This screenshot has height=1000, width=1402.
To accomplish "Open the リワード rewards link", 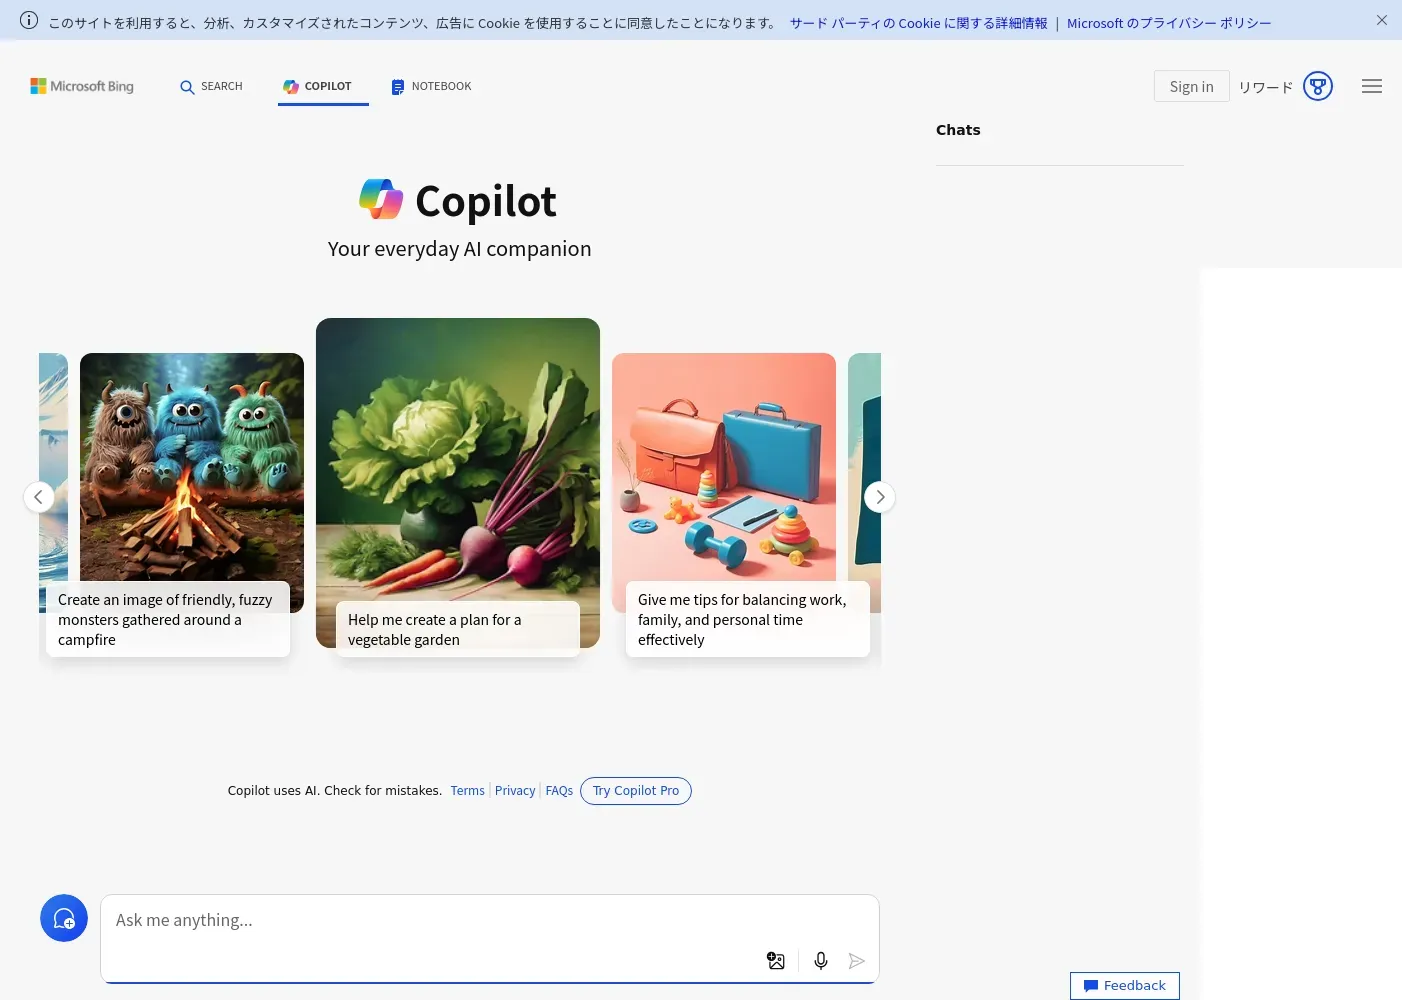I will (x=1265, y=87).
